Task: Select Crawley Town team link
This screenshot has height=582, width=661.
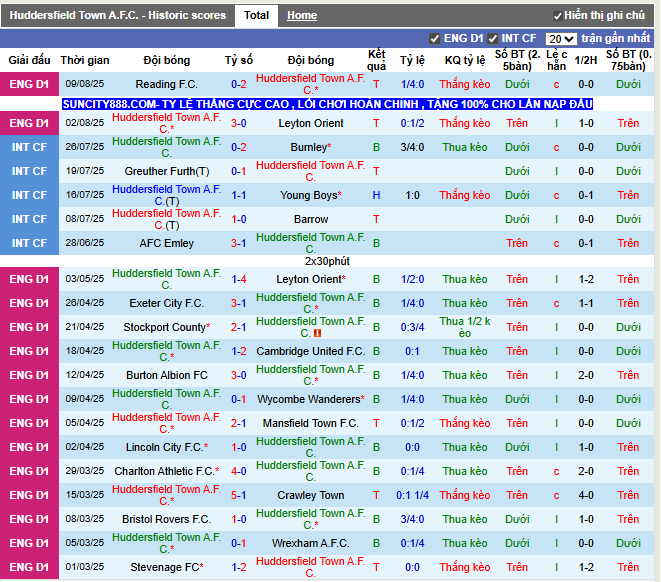Action: point(311,496)
